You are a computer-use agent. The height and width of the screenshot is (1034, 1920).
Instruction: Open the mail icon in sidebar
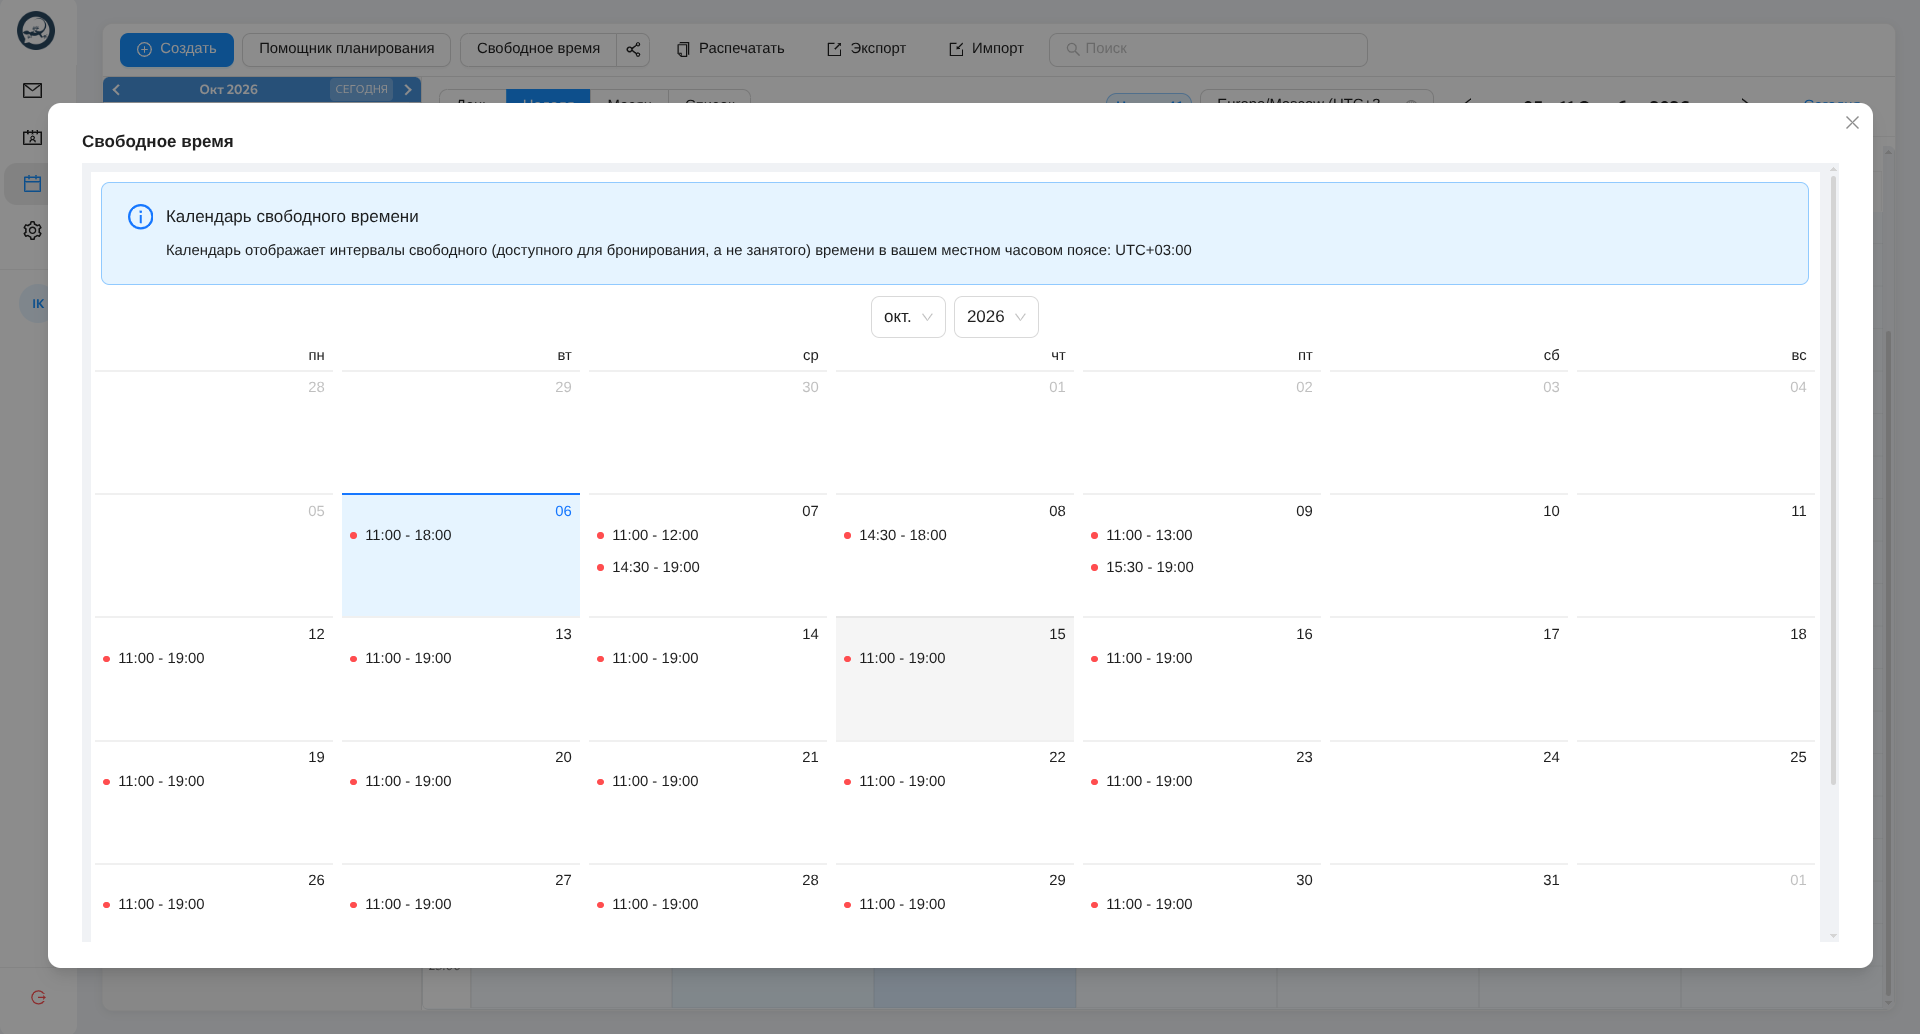(x=33, y=91)
